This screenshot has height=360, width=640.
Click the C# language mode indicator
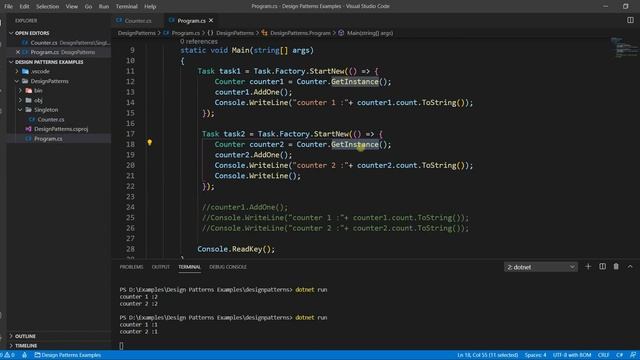tap(619, 355)
